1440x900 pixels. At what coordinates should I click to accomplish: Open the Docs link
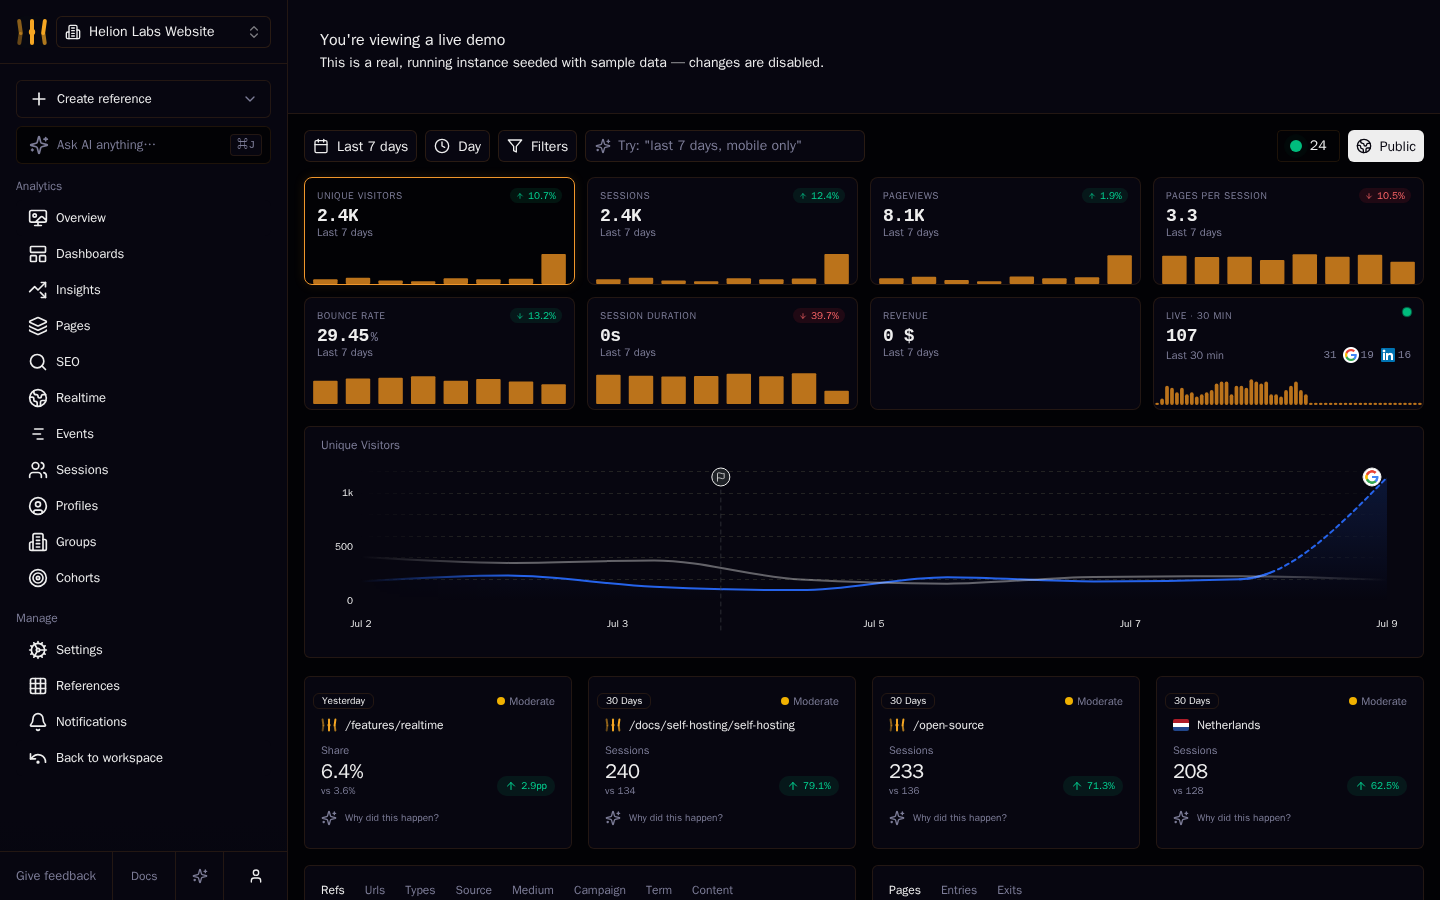144,876
